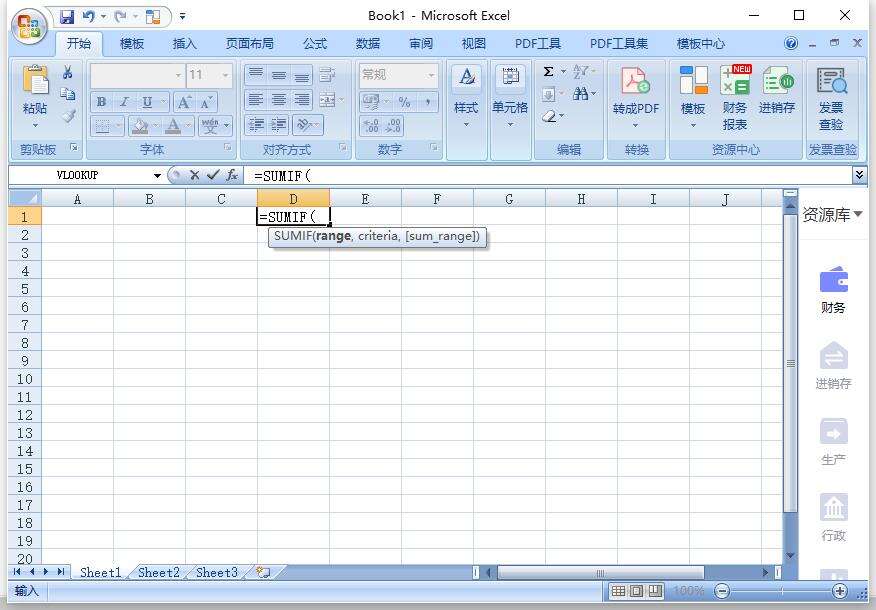The image size is (876, 610).
Task: Cancel the formula entry with X
Action: click(194, 175)
